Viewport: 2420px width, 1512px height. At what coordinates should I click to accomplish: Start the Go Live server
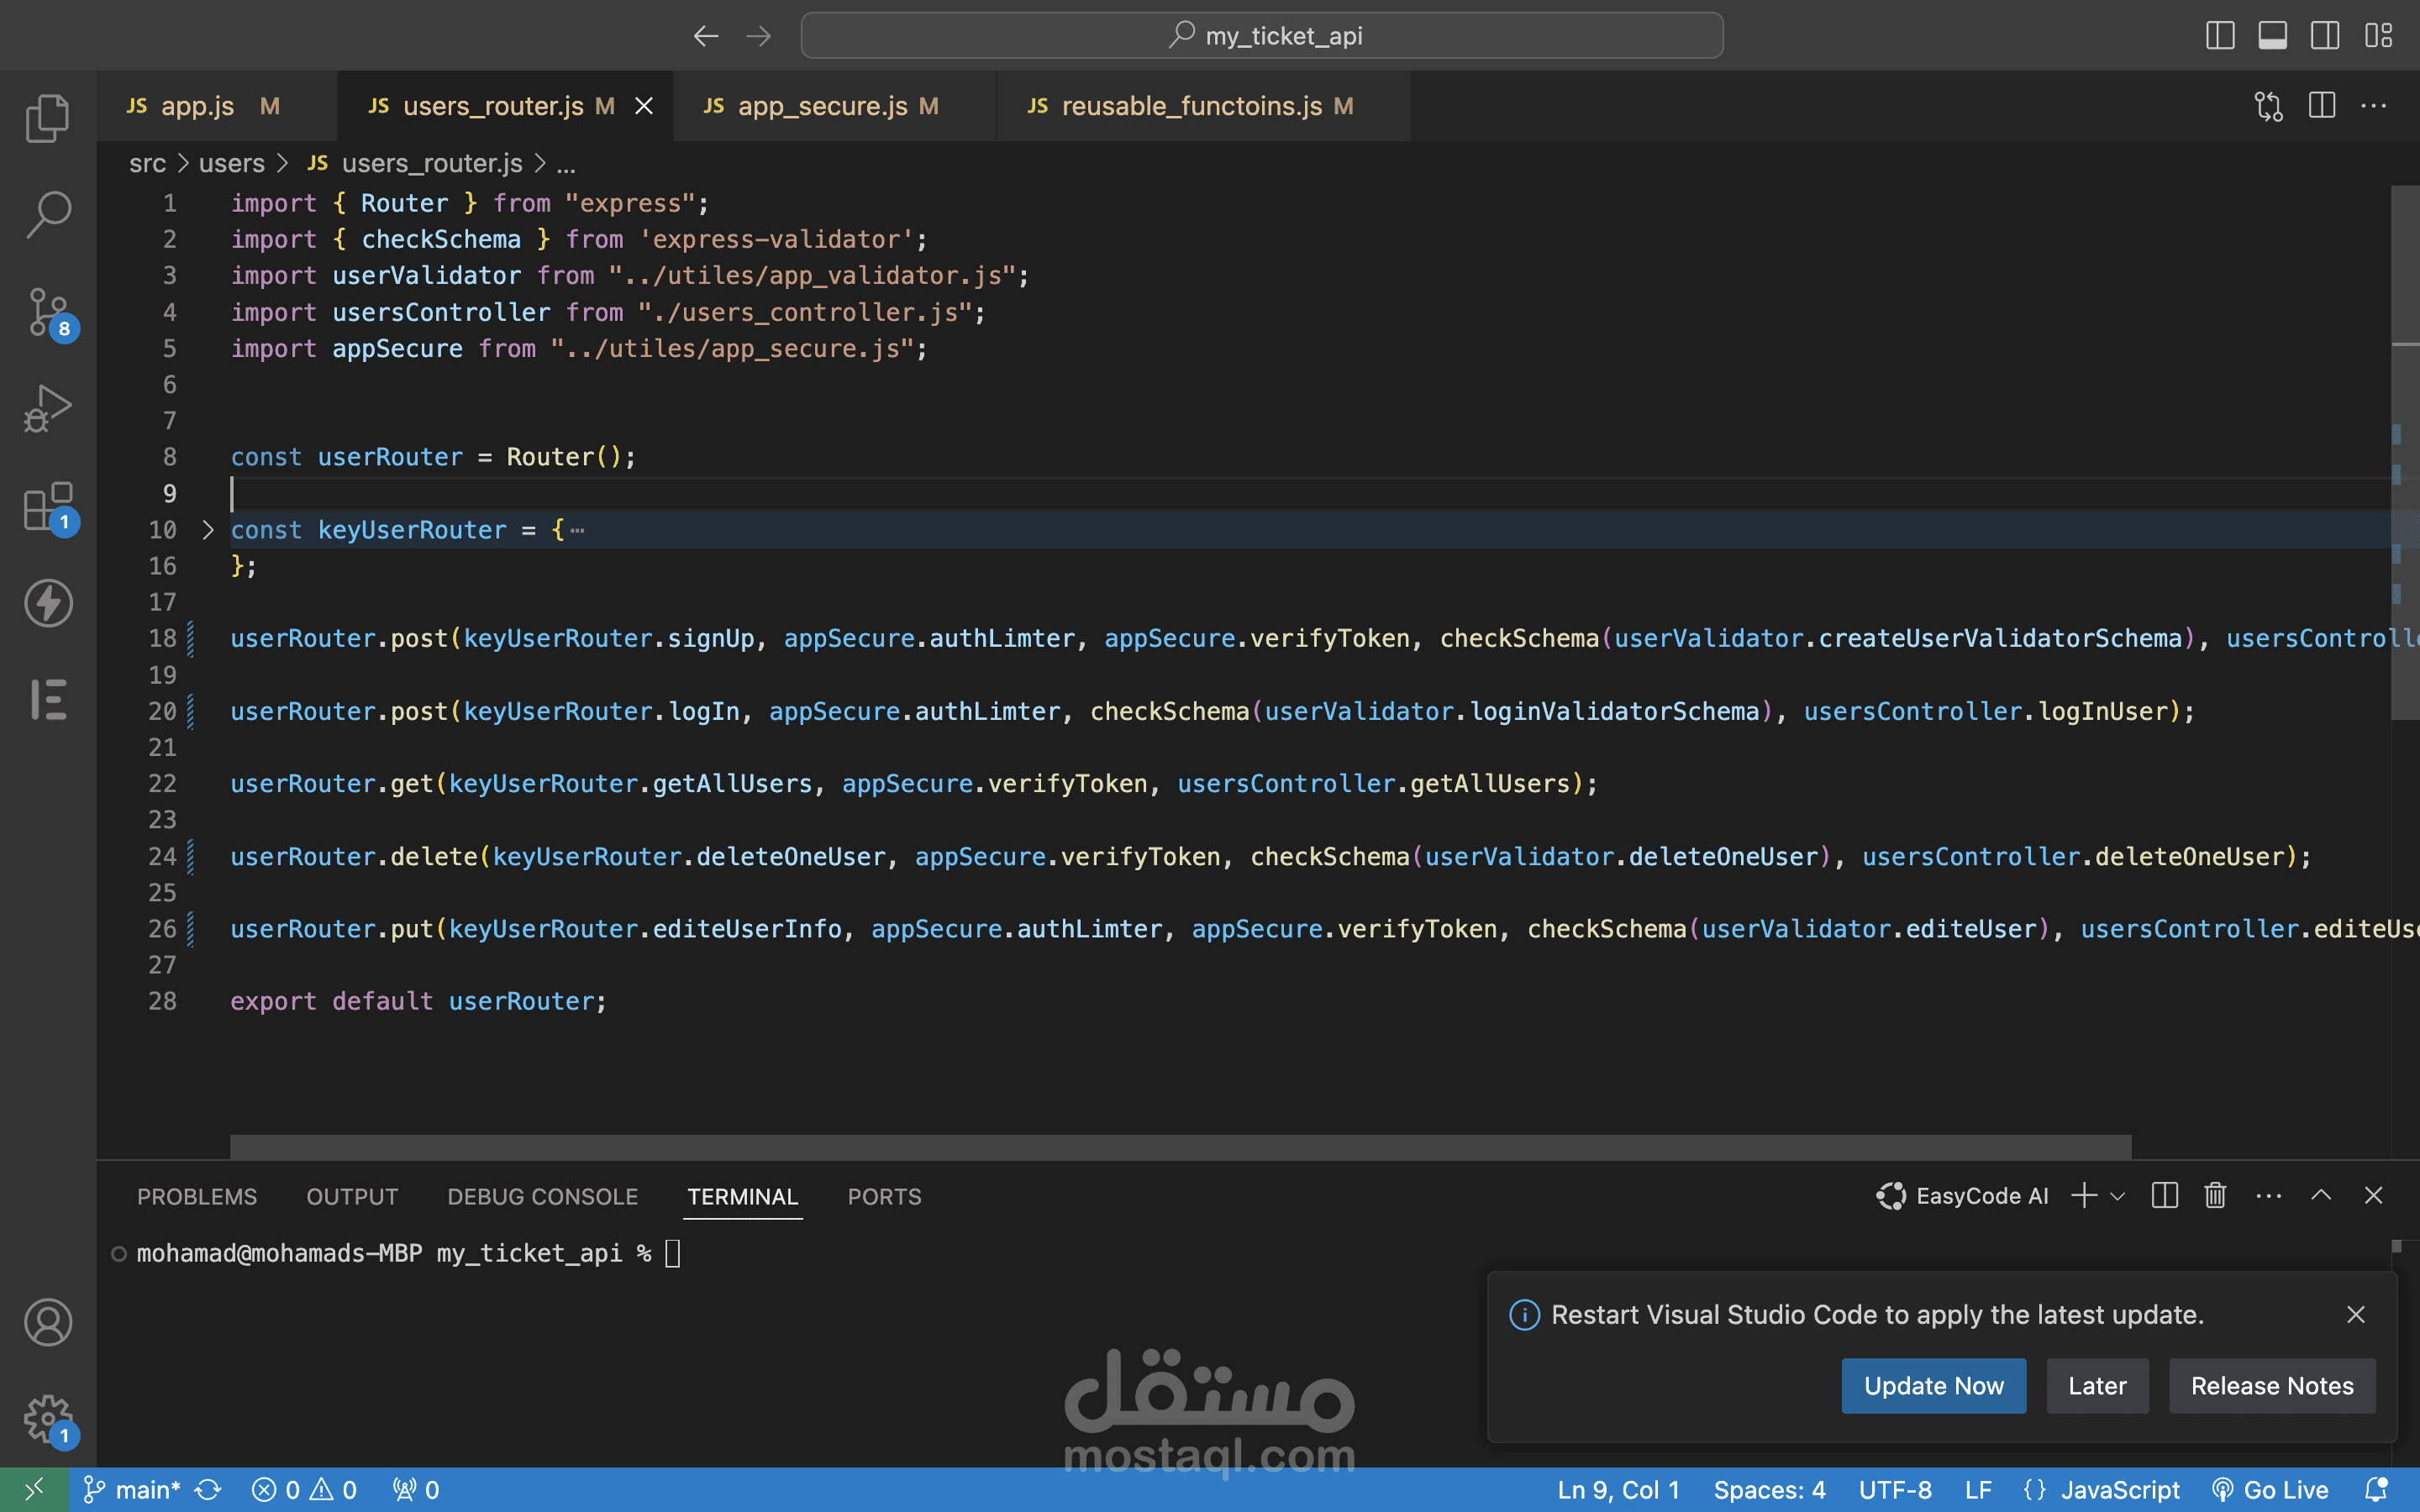[2270, 1490]
